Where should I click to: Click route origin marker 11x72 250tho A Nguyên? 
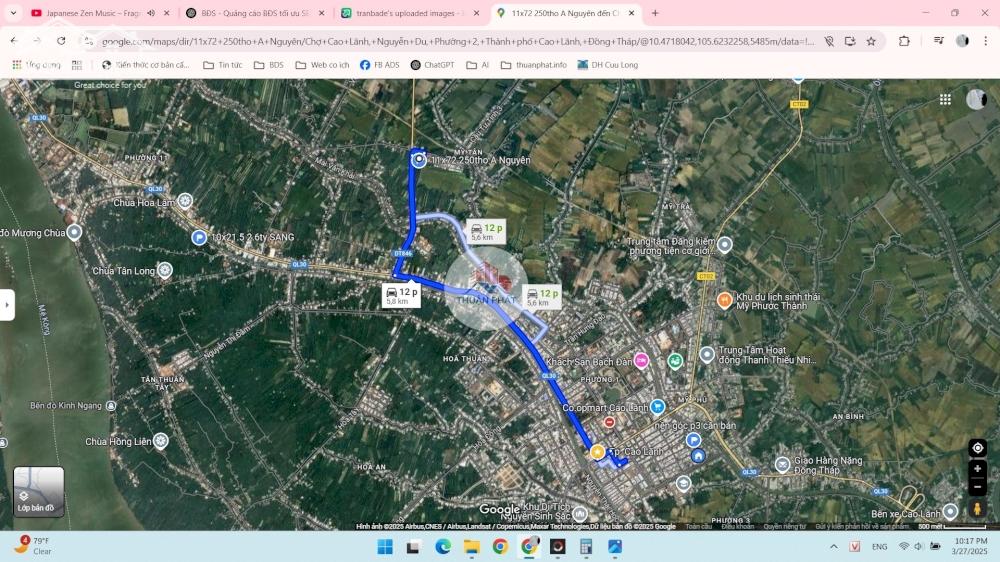pyautogui.click(x=418, y=159)
